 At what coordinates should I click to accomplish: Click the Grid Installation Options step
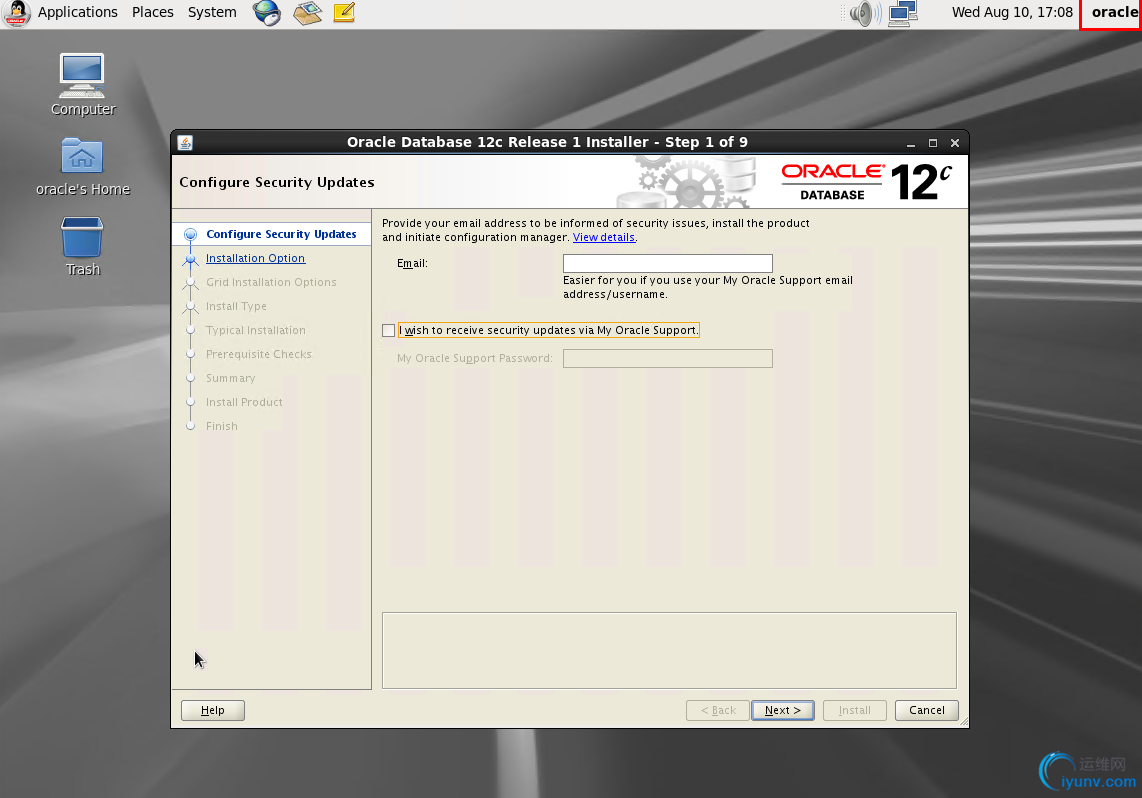pos(271,283)
